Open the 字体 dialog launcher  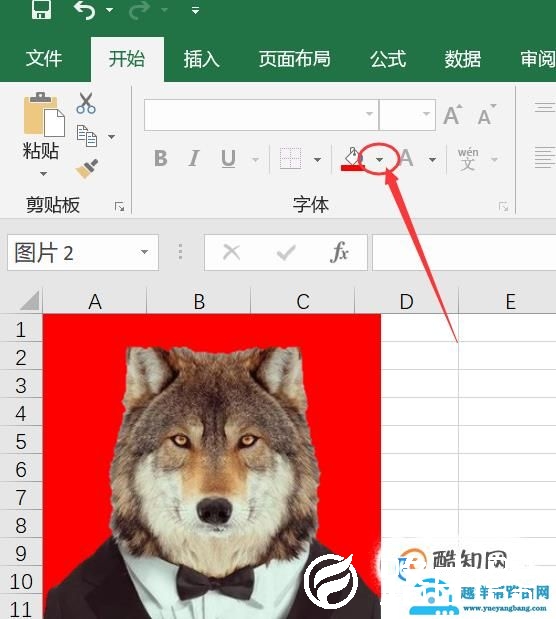click(x=503, y=206)
